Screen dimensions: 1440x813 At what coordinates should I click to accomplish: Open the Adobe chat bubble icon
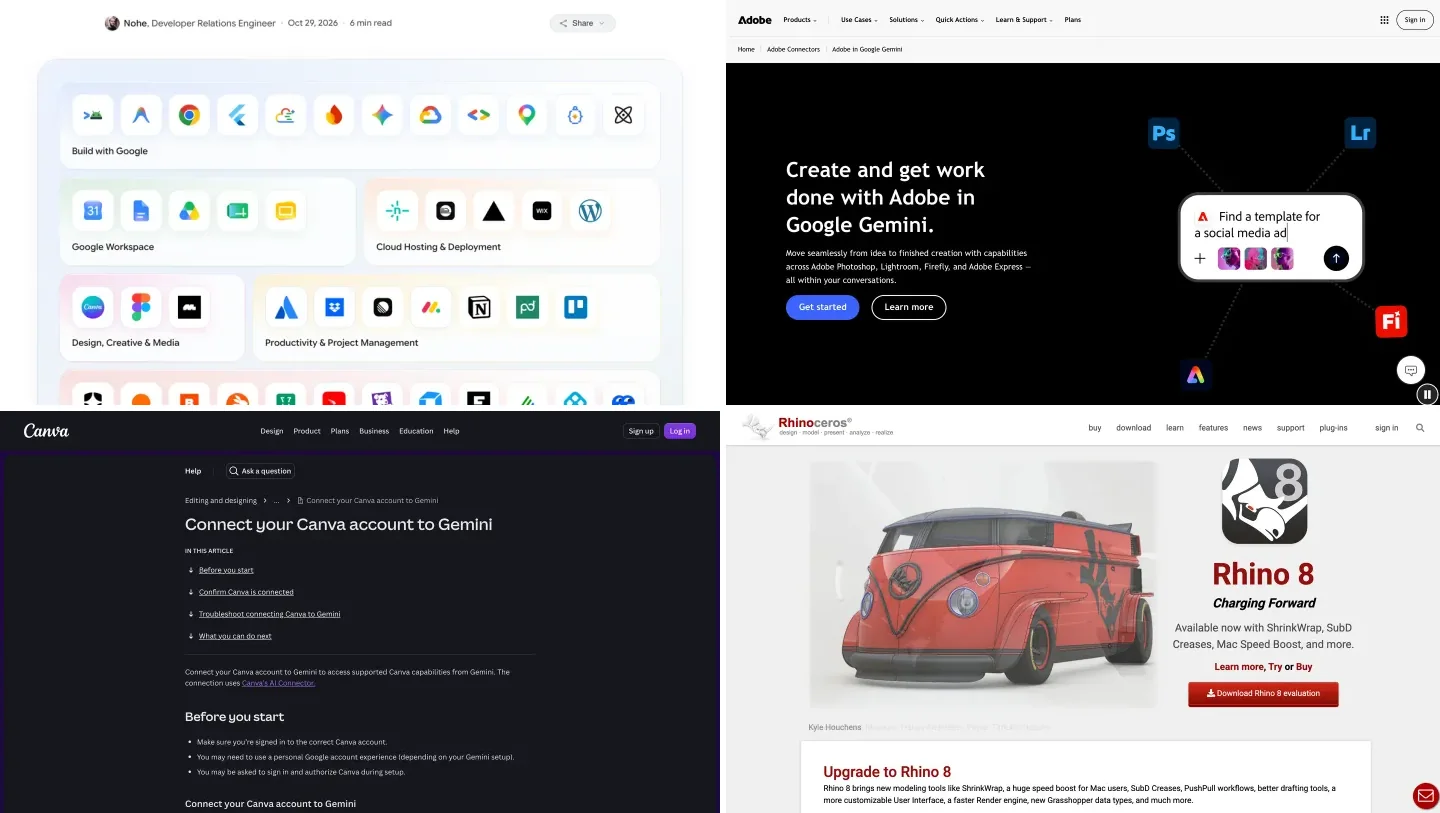click(1411, 370)
